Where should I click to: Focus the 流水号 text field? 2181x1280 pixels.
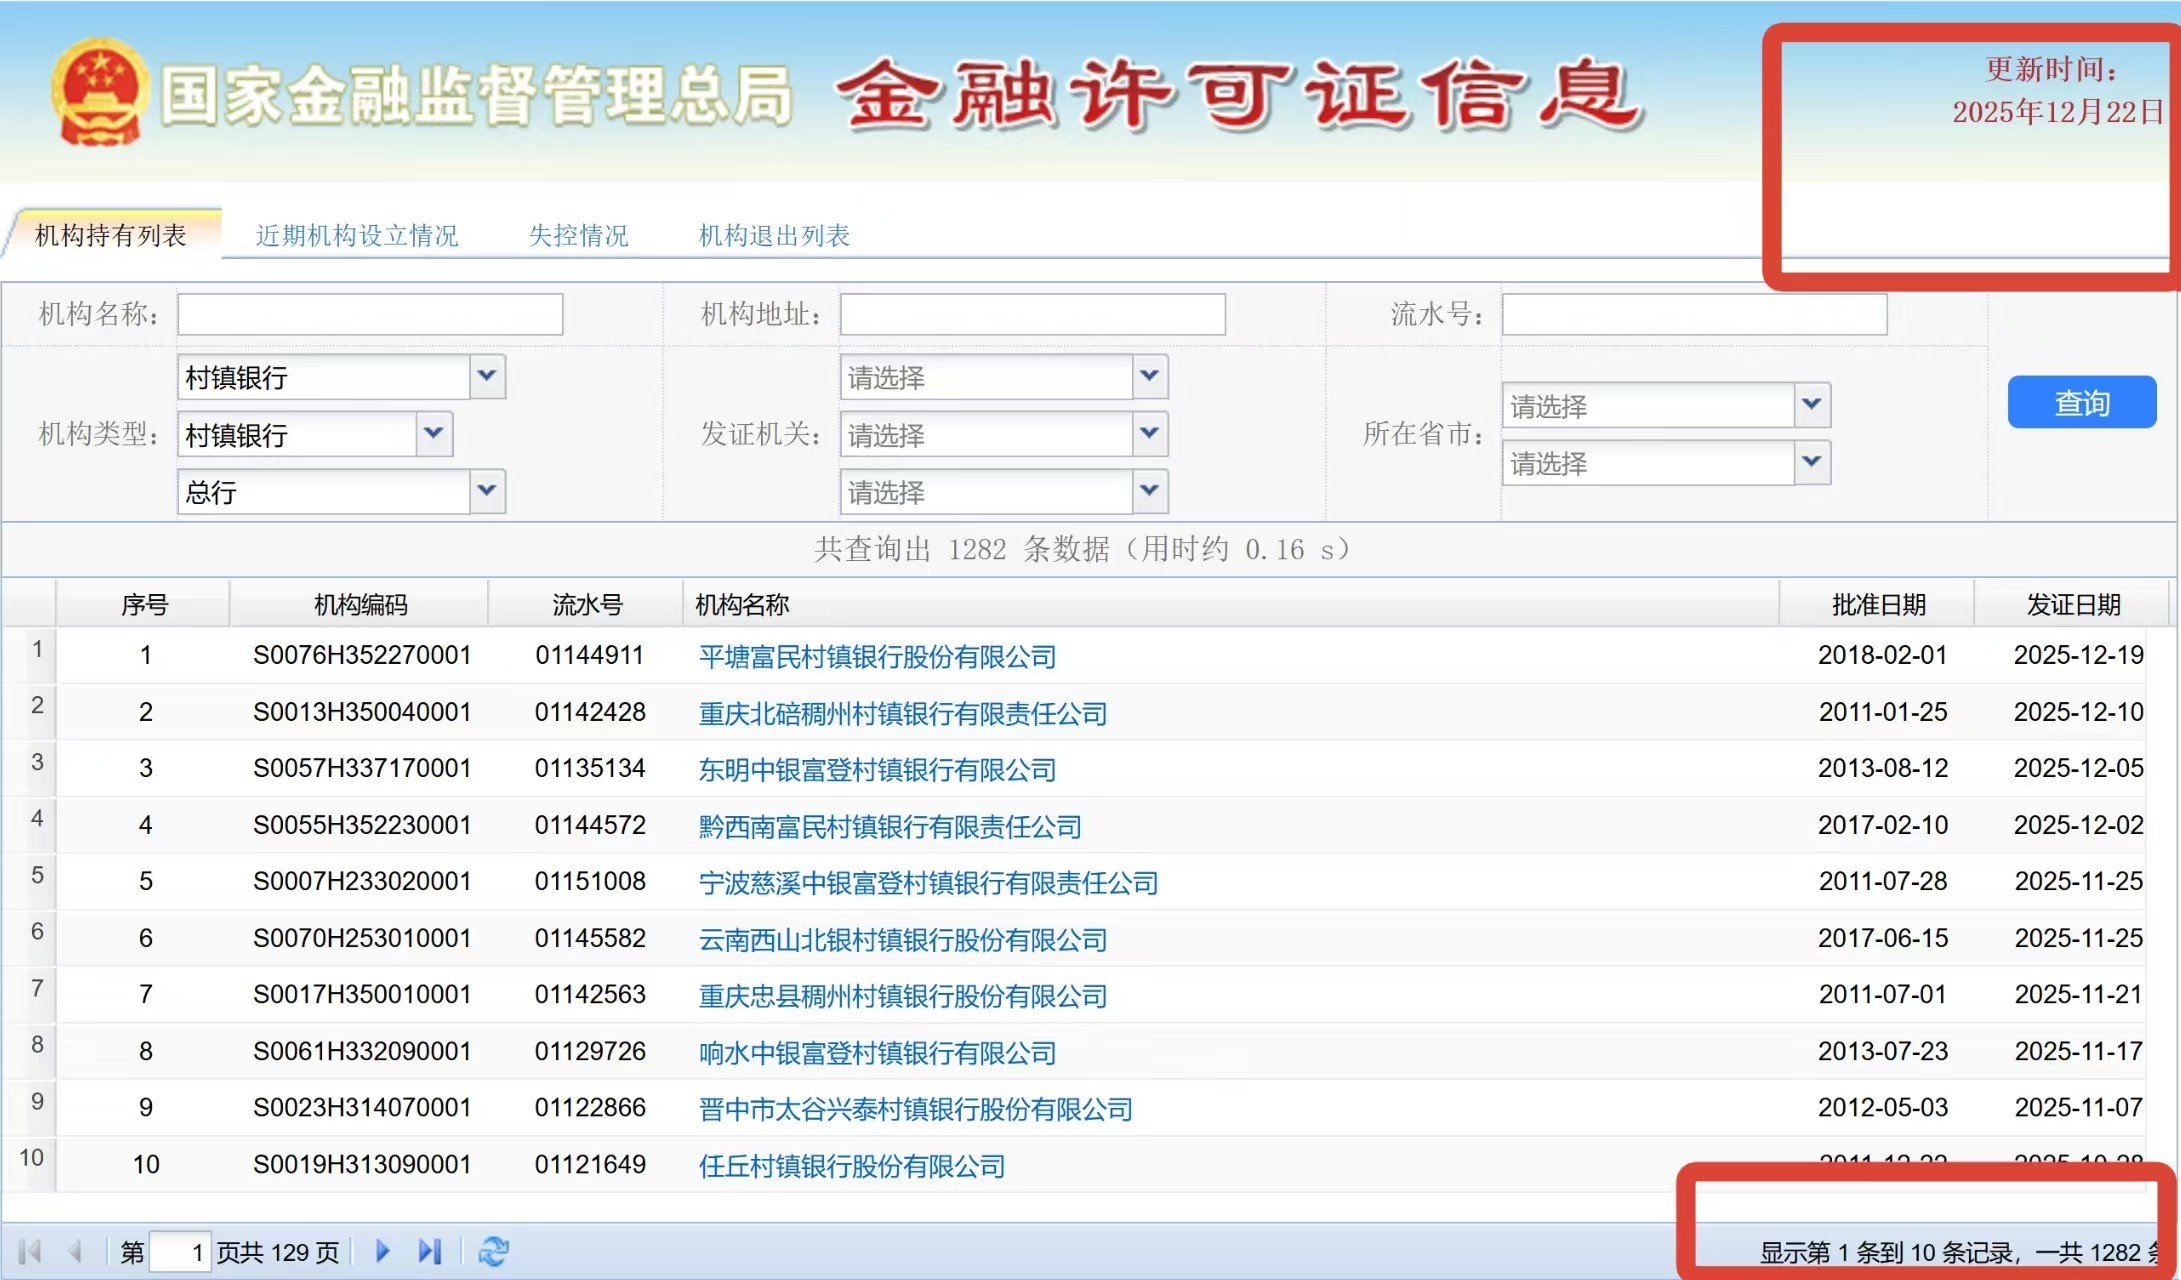coord(1693,315)
